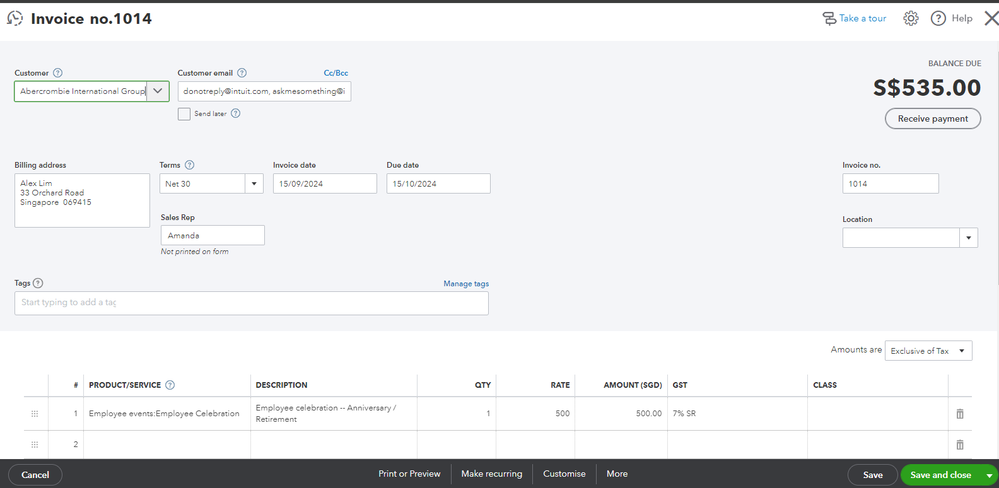Click the Billing address text box
The height and width of the screenshot is (488, 999).
[82, 201]
